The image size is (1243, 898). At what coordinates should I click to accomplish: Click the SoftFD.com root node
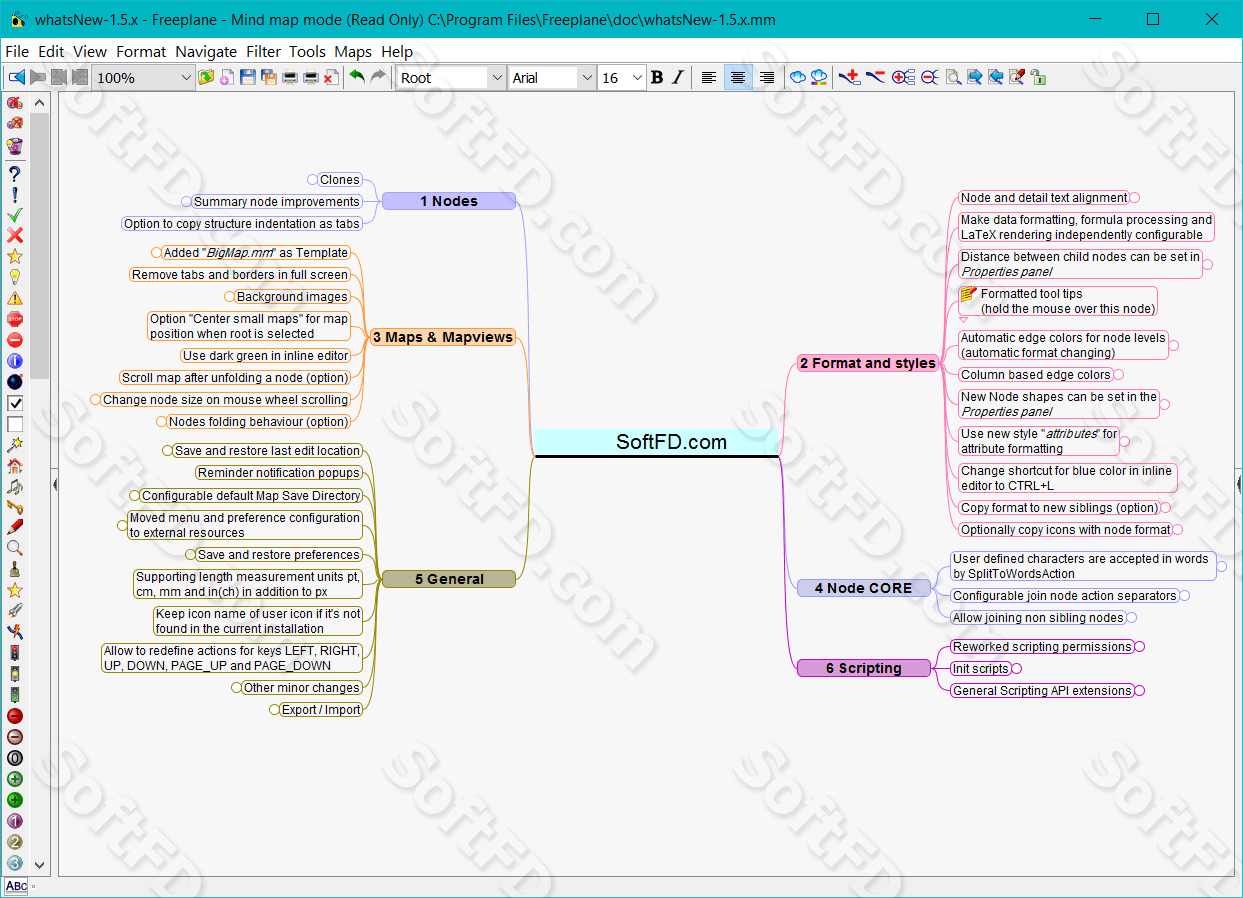(x=656, y=442)
